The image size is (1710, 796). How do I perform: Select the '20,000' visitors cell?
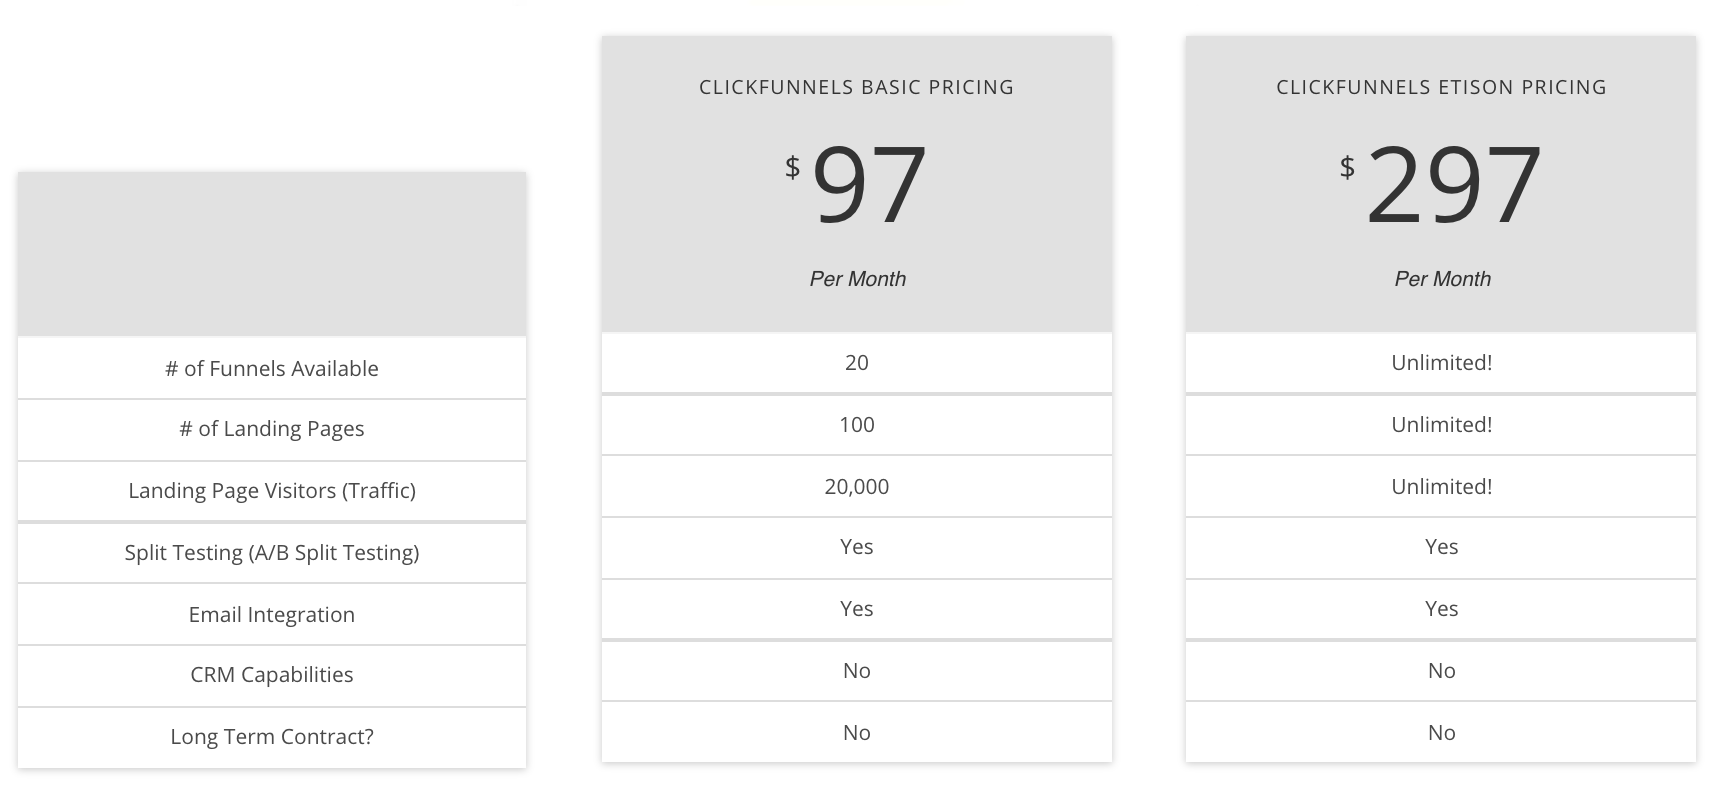tap(856, 487)
